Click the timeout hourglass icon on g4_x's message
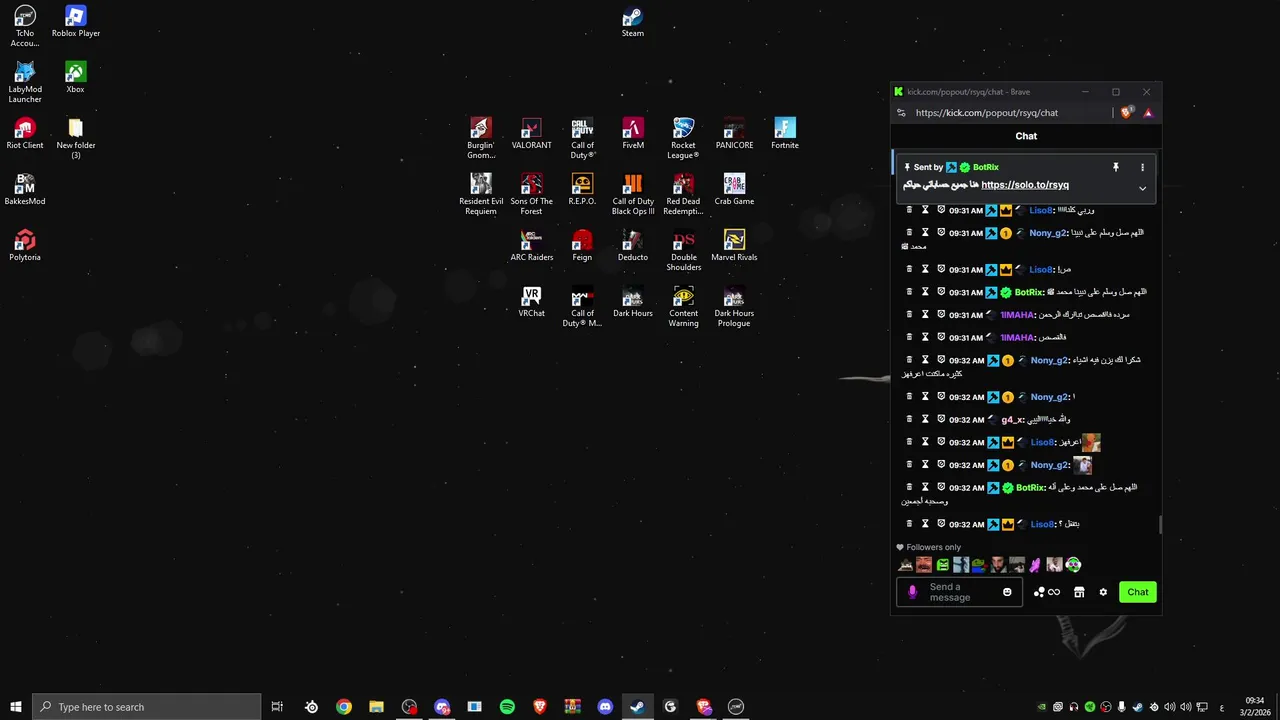Viewport: 1280px width, 720px height. 925,419
